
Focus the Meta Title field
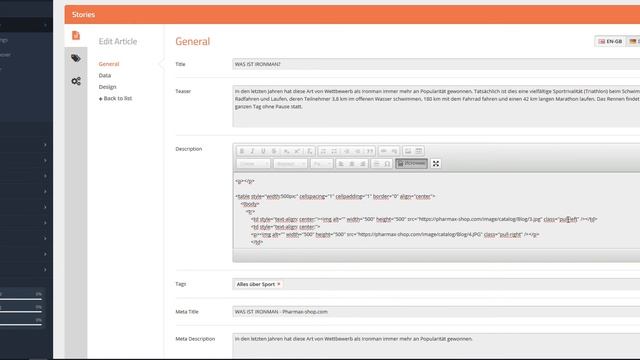point(436,312)
